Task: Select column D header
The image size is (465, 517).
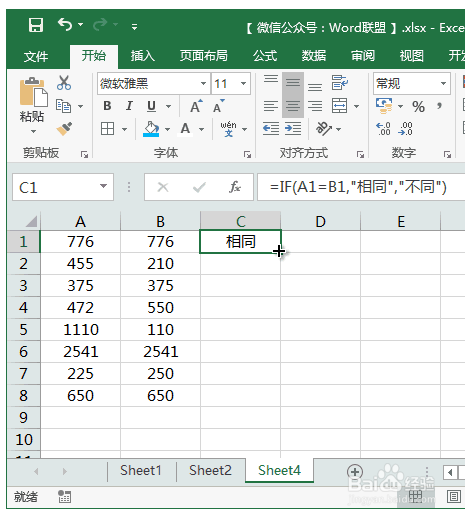Action: point(320,221)
